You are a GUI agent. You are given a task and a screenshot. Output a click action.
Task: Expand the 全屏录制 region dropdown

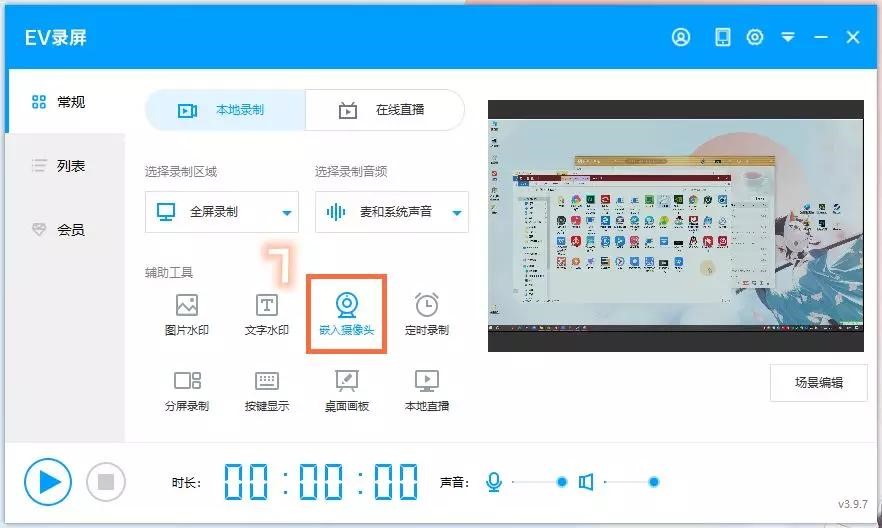click(x=222, y=212)
